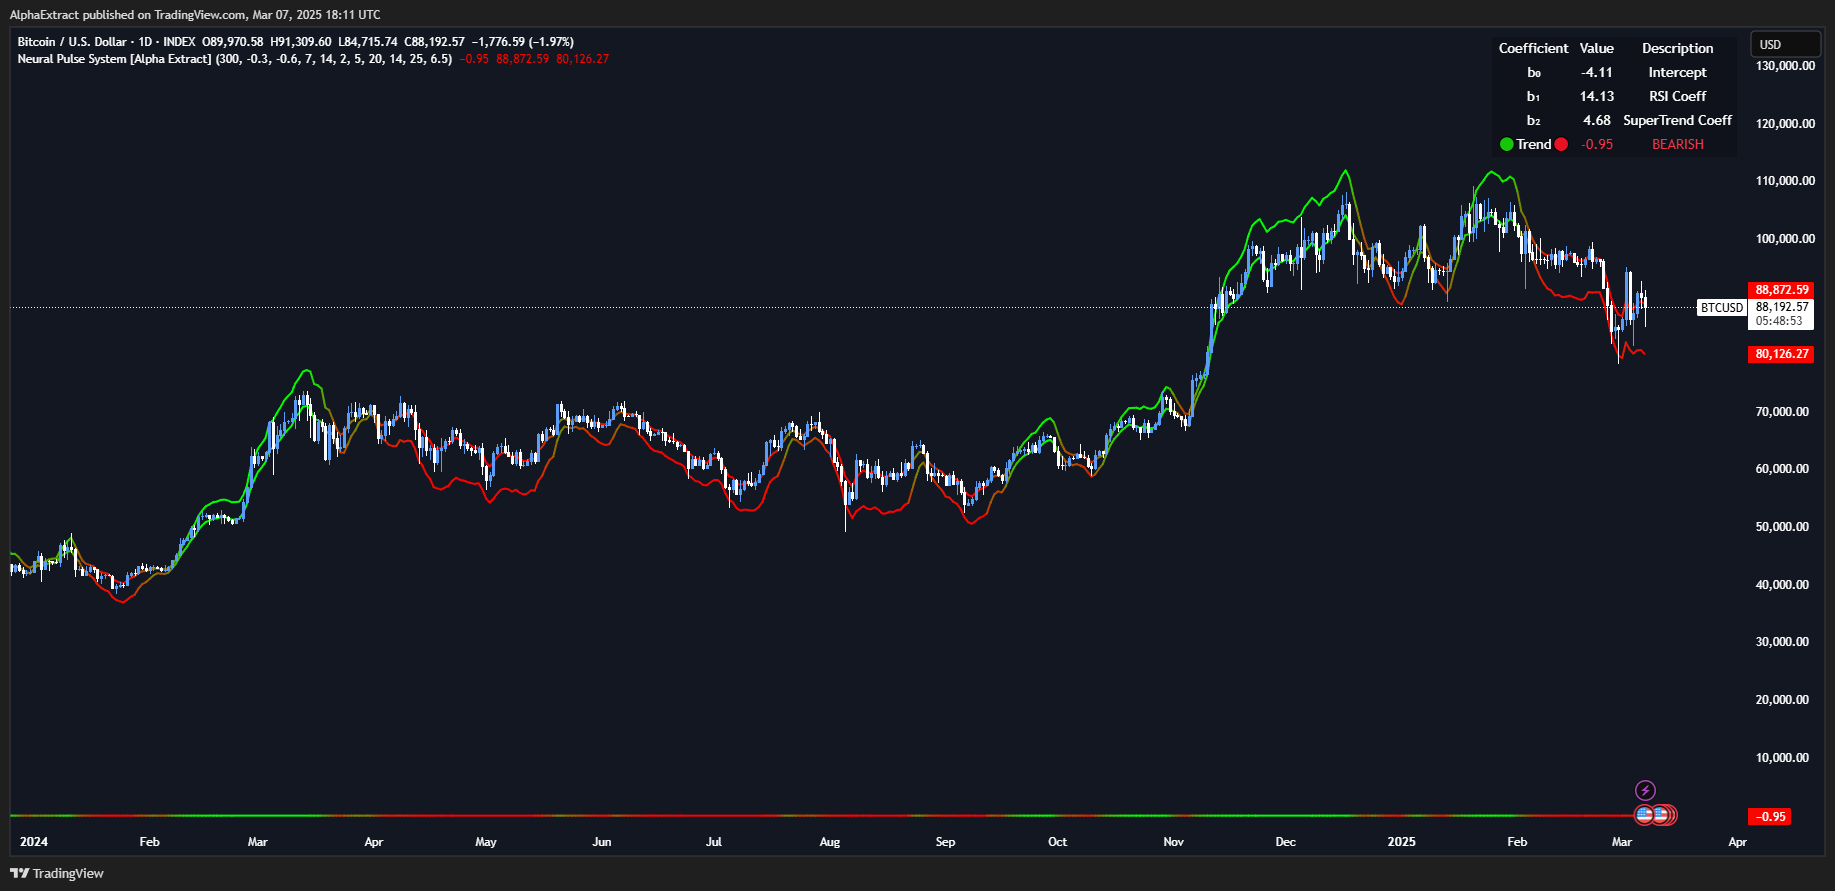This screenshot has width=1835, height=891.
Task: Click the high value H91,309.60
Action: pos(301,42)
